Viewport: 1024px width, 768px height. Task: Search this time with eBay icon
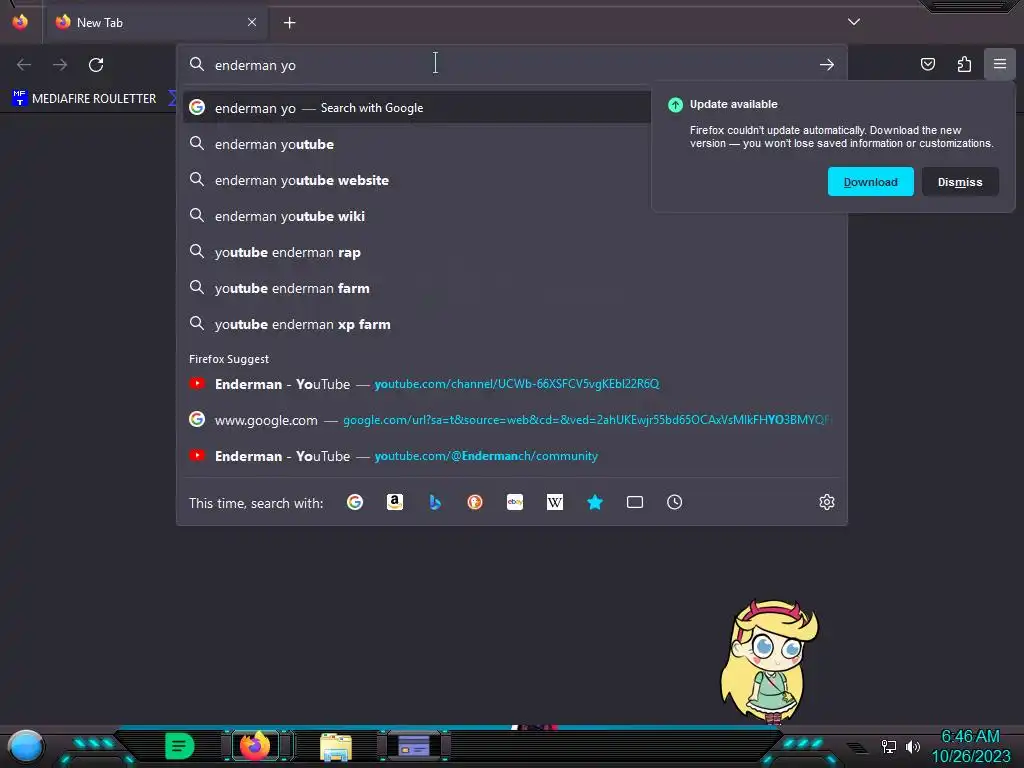click(515, 502)
